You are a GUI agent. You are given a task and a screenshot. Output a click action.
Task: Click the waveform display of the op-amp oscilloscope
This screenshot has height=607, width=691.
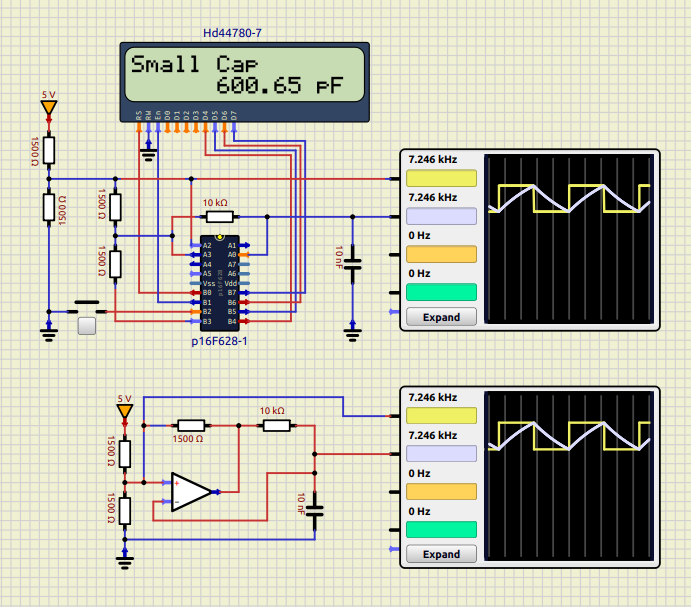click(569, 477)
